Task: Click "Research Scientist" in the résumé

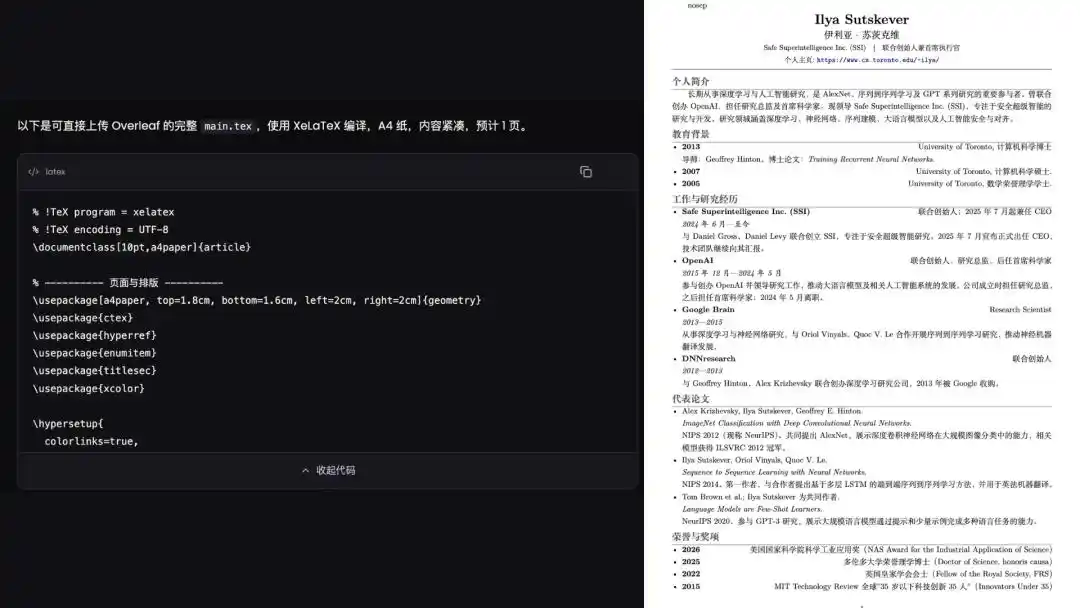Action: (x=1020, y=310)
